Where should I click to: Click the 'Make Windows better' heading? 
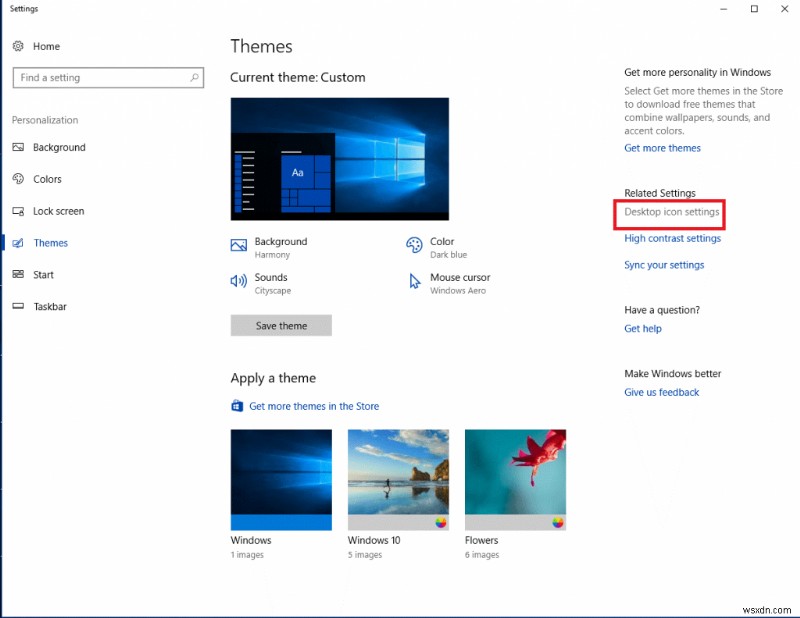(x=672, y=374)
